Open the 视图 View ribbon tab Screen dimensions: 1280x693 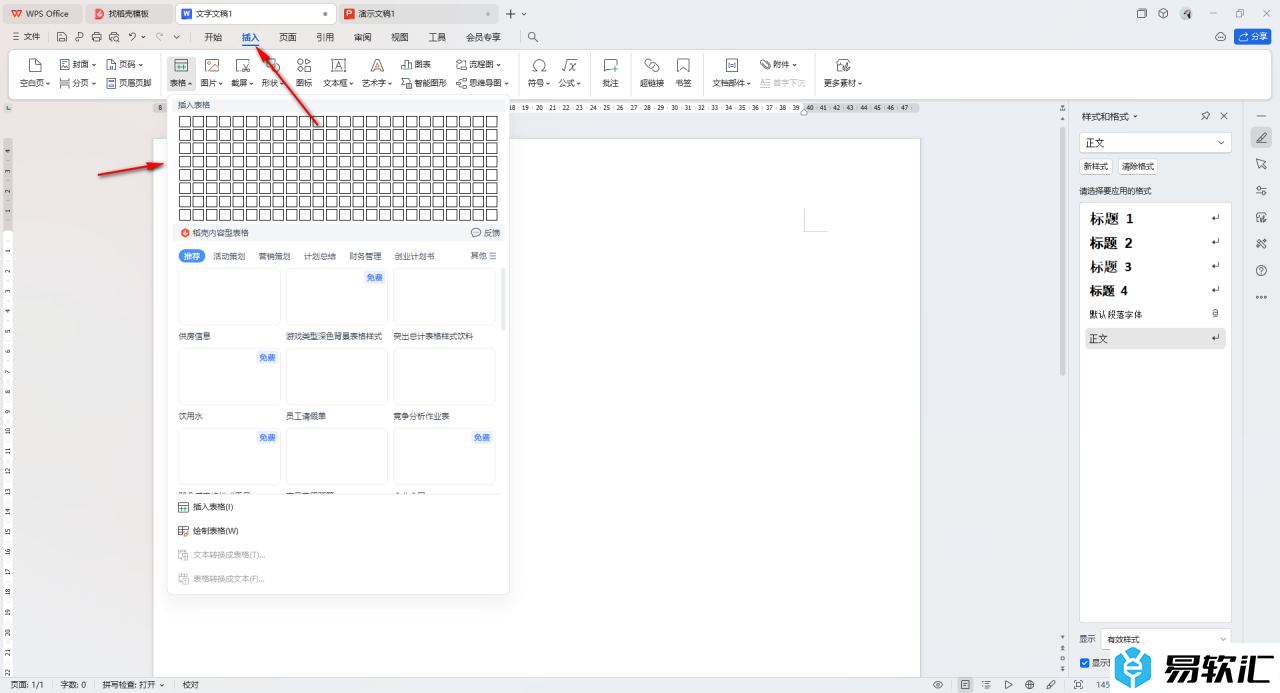coord(400,37)
